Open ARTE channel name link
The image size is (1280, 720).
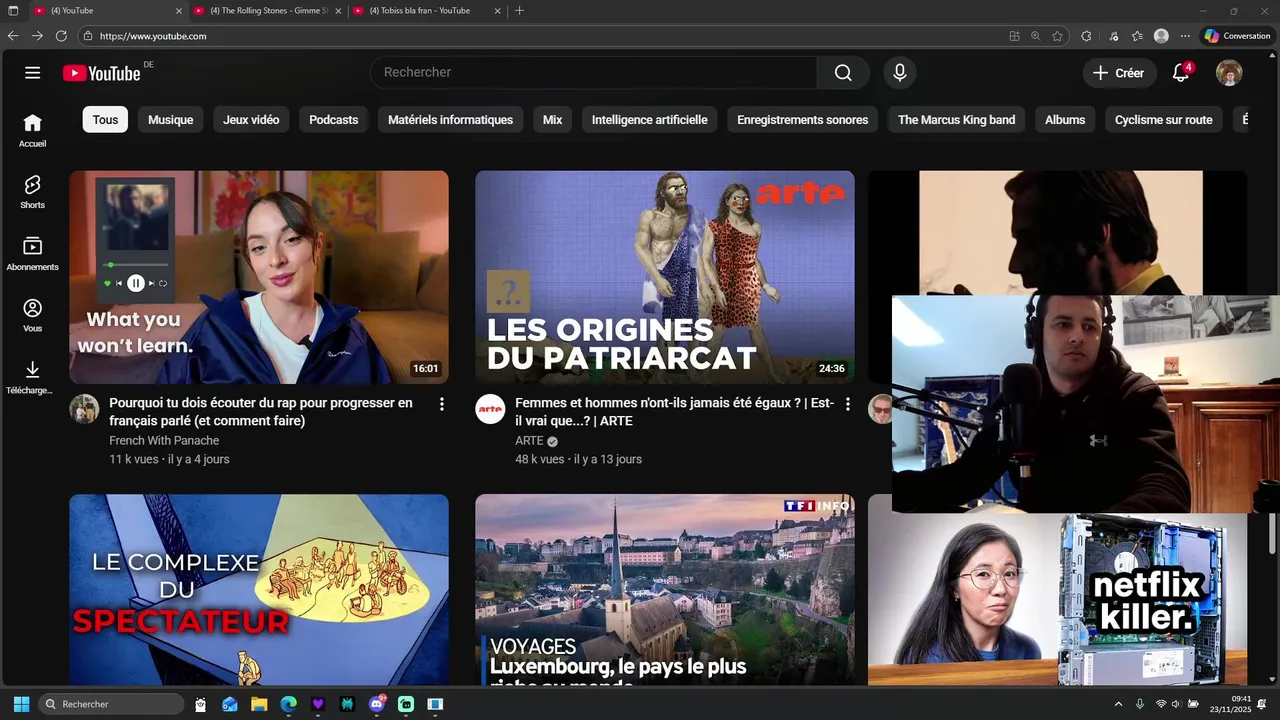coord(529,441)
